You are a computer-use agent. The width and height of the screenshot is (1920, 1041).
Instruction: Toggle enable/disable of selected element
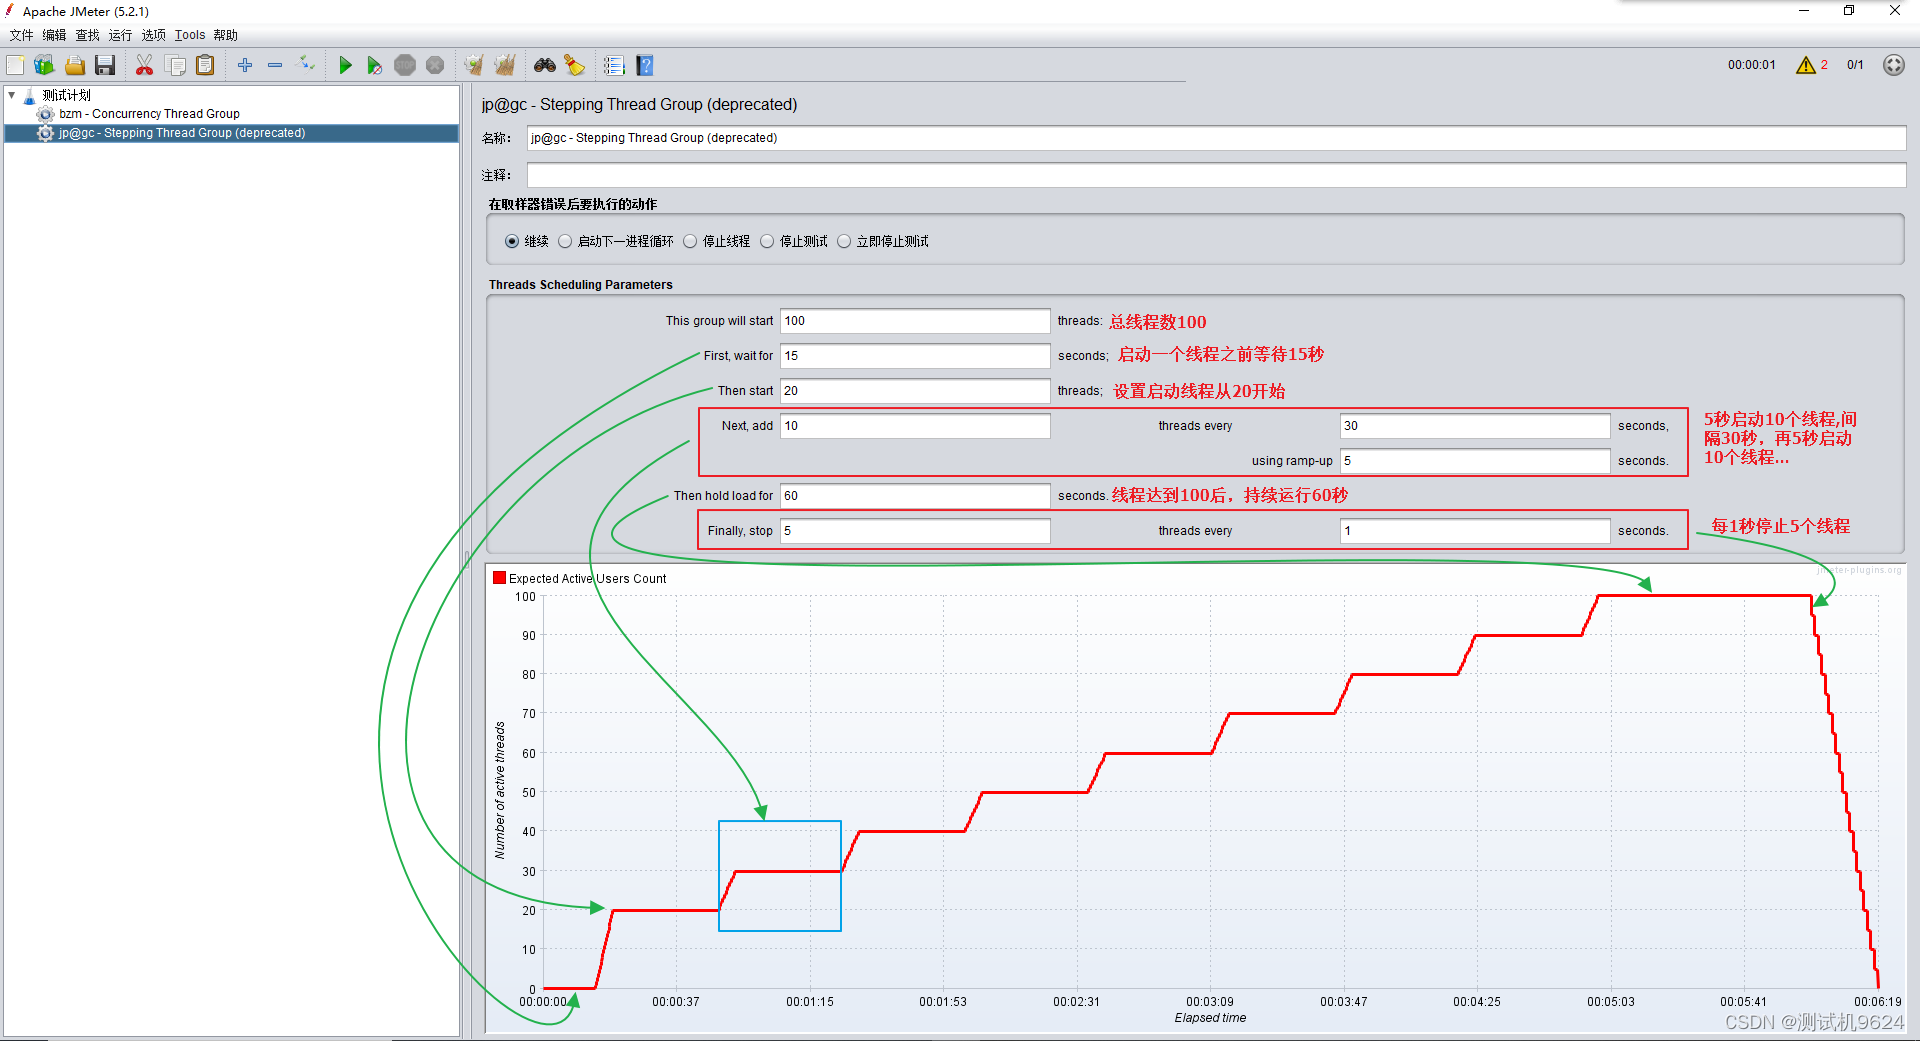[x=307, y=65]
